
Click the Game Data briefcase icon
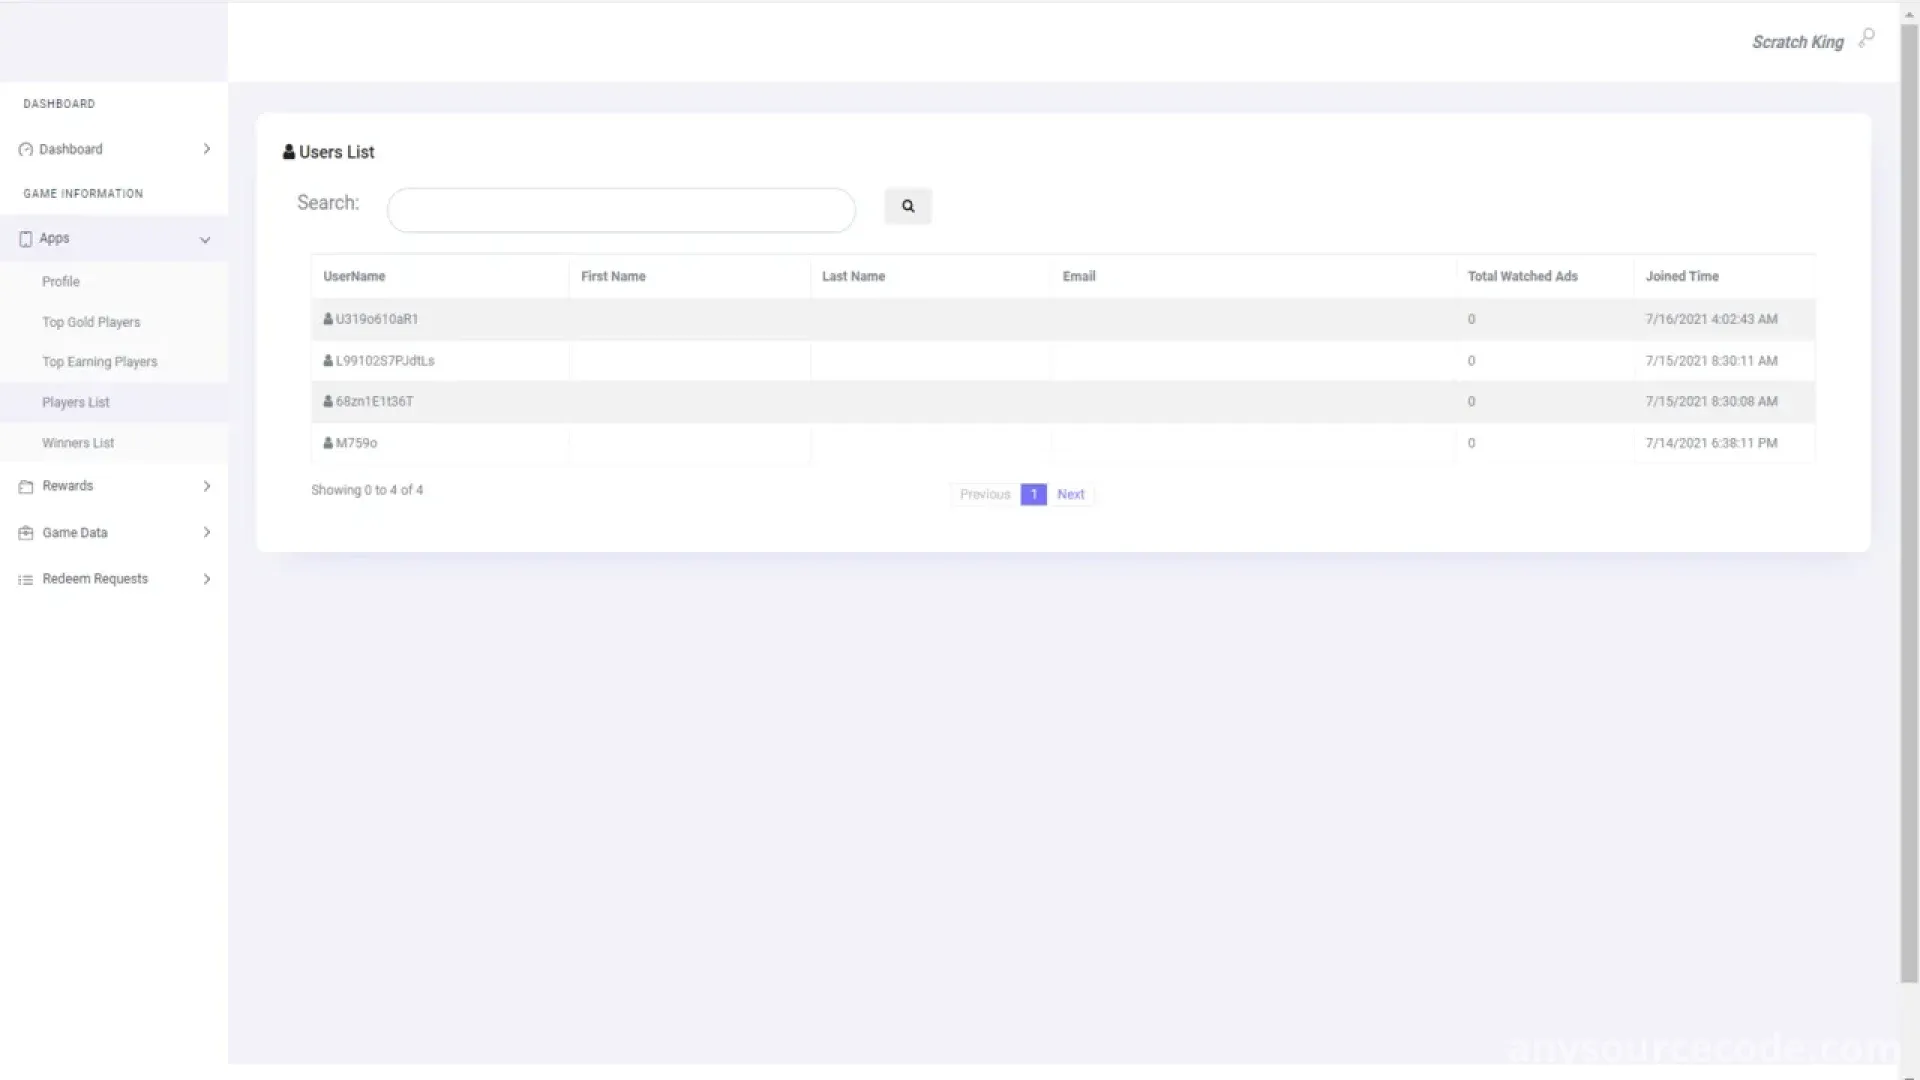[26, 533]
